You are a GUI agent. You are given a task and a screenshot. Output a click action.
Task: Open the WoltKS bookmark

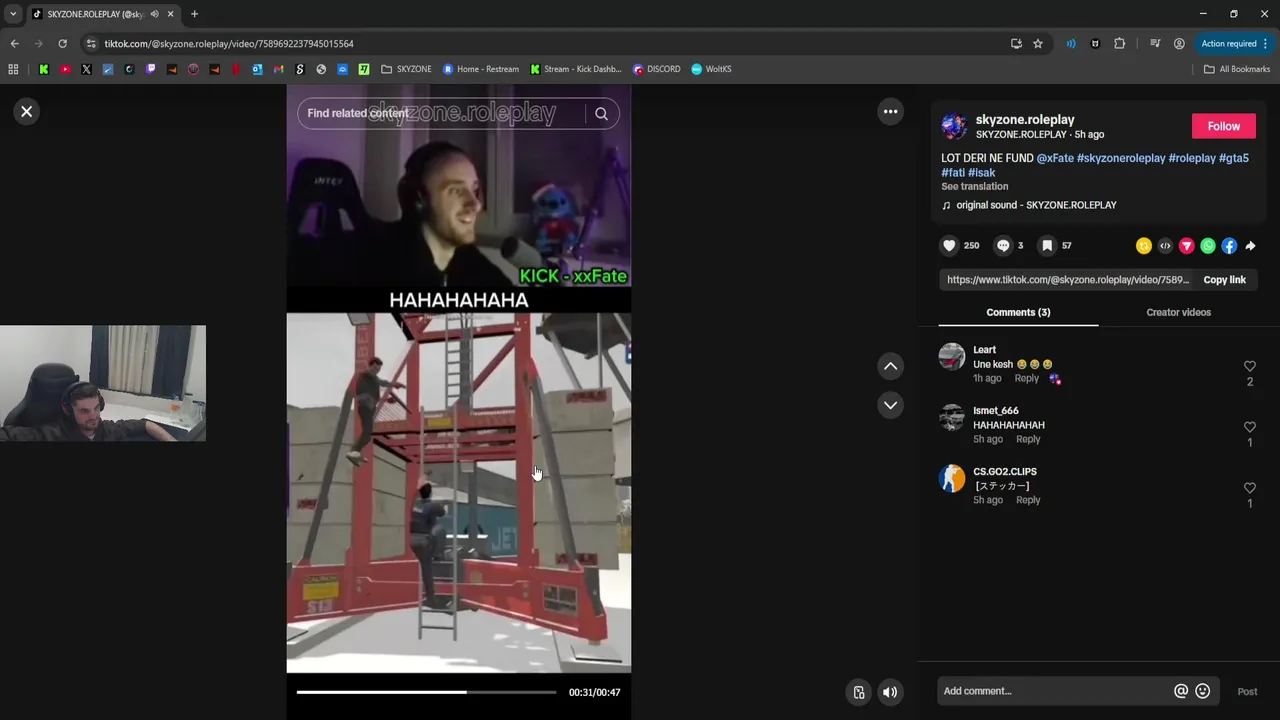711,69
